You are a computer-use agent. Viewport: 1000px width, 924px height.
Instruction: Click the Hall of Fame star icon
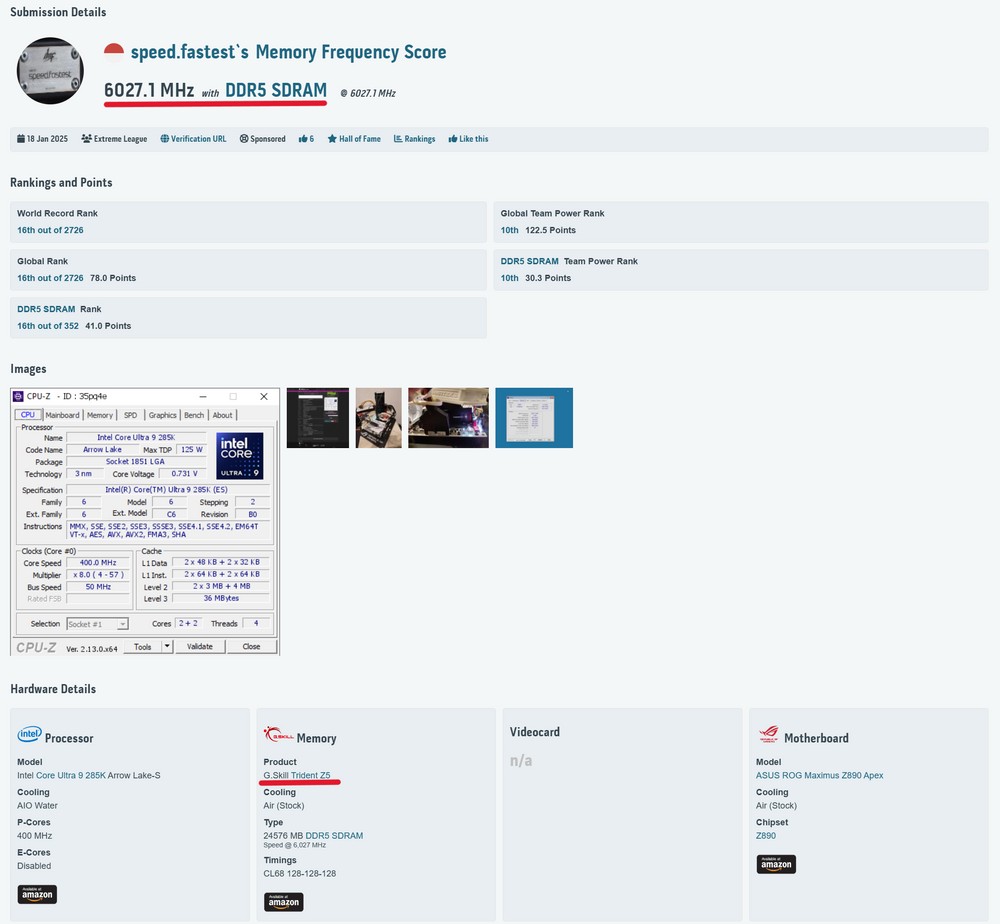point(332,139)
